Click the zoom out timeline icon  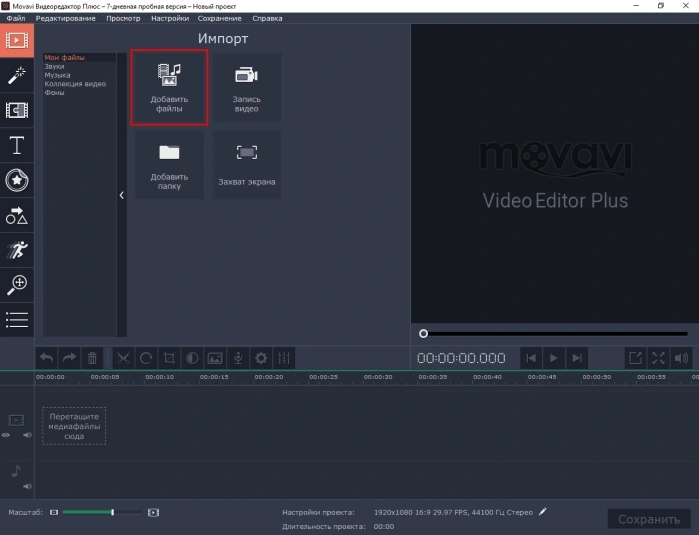point(54,513)
